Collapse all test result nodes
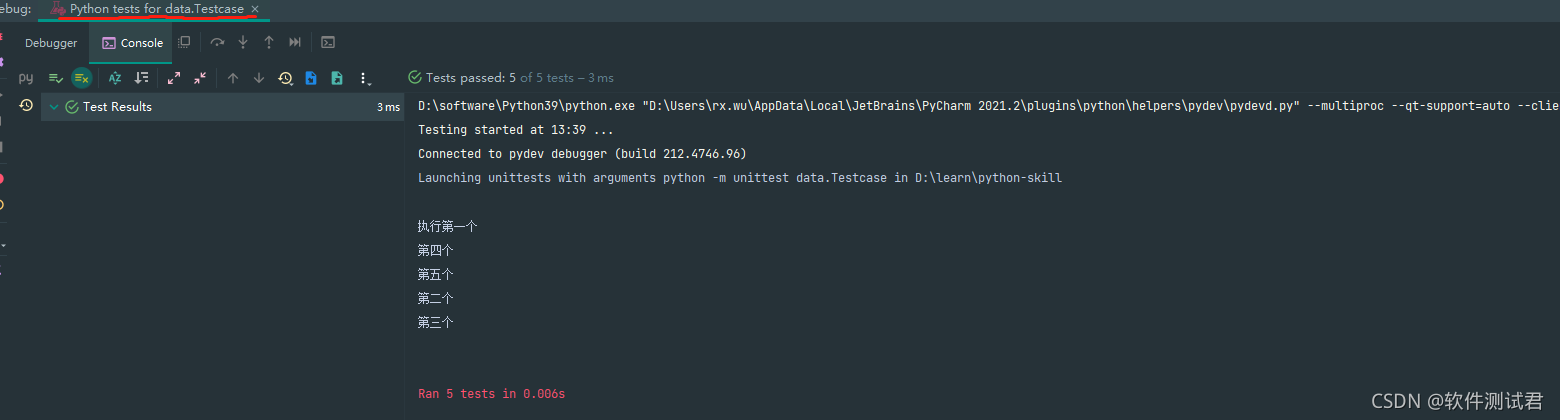The height and width of the screenshot is (420, 1560). (x=200, y=78)
